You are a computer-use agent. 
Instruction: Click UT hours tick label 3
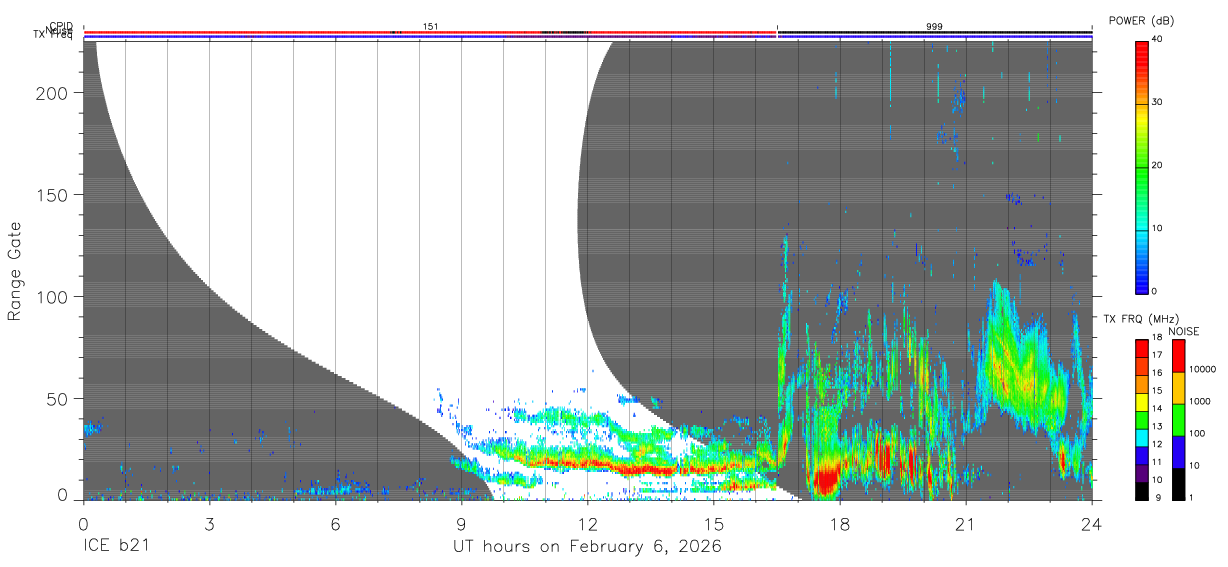209,523
